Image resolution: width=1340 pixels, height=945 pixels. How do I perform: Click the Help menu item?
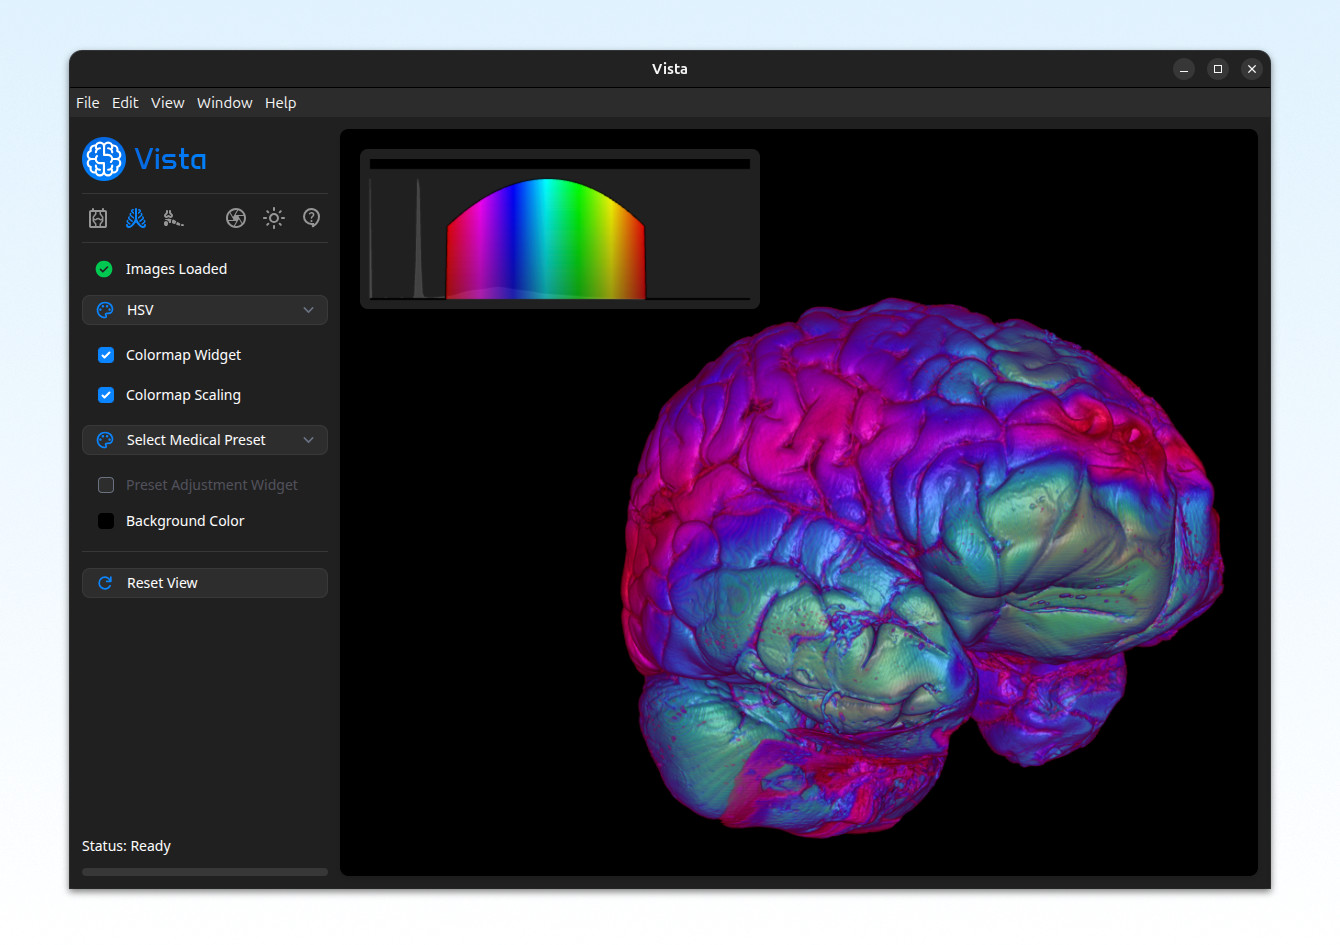tap(280, 103)
